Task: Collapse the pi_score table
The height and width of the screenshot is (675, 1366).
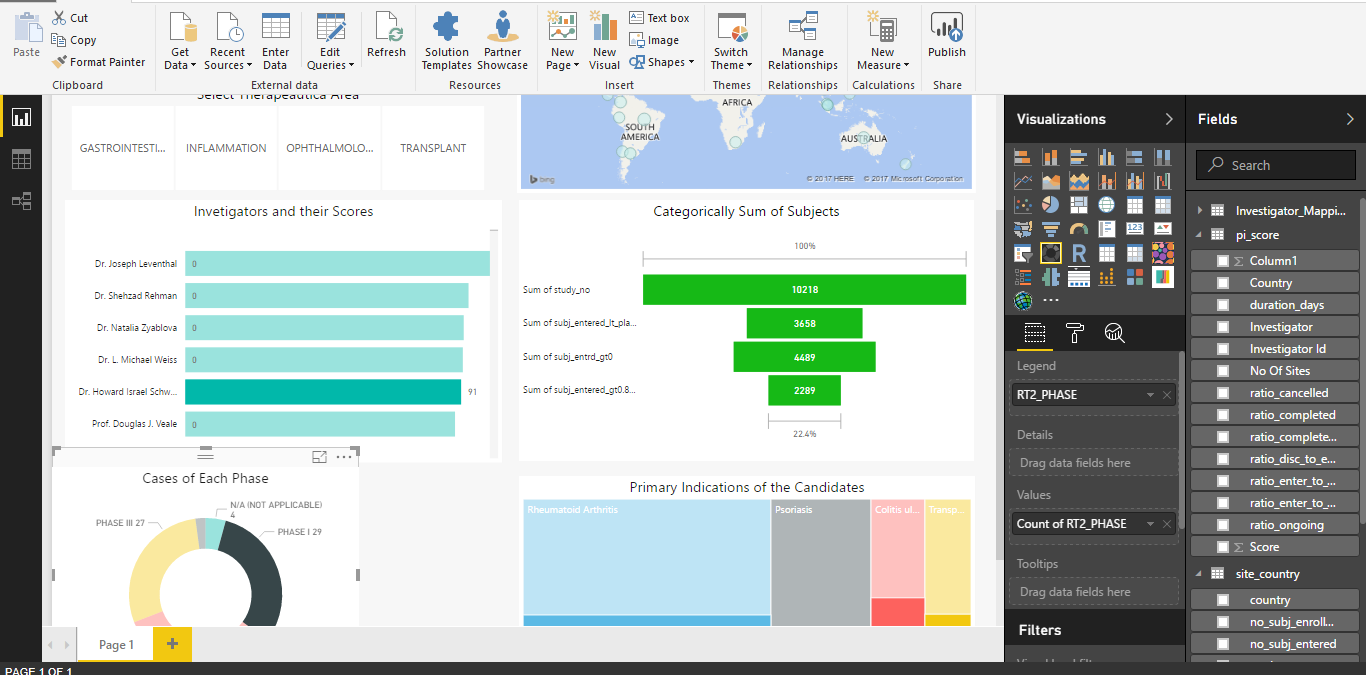Action: [1200, 235]
